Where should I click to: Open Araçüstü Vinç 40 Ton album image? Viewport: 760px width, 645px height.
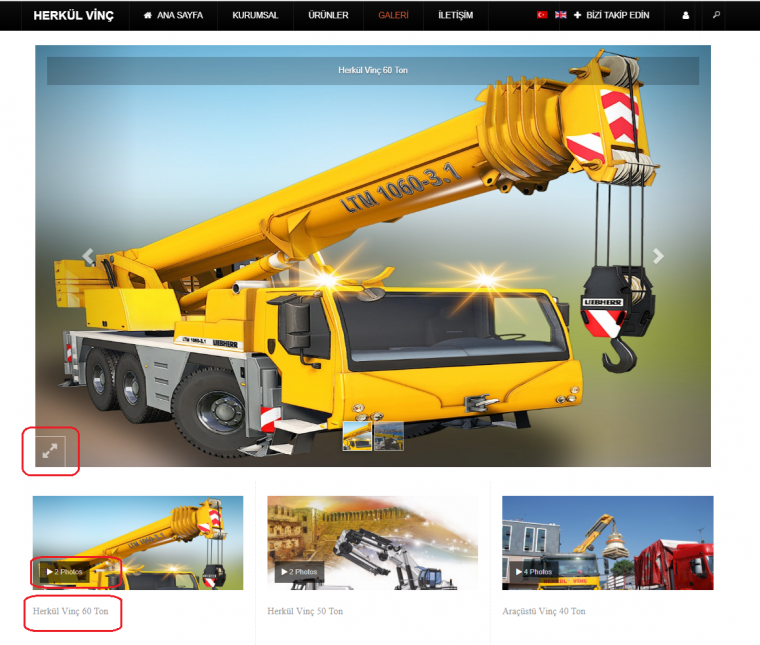pyautogui.click(x=608, y=543)
